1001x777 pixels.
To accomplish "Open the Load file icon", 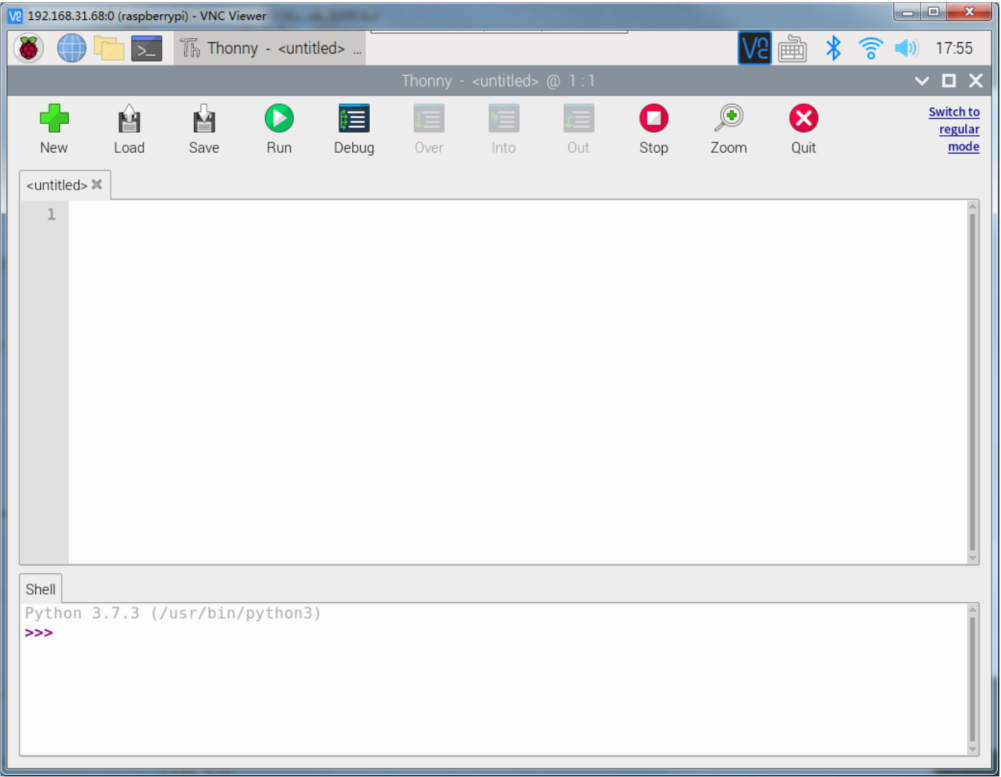I will 129,119.
